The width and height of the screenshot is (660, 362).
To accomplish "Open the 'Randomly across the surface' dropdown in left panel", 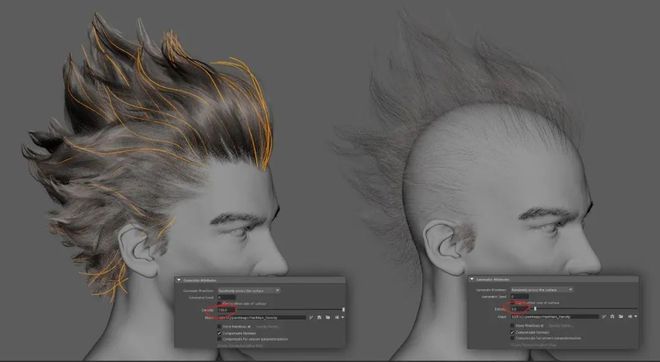I will tap(249, 290).
